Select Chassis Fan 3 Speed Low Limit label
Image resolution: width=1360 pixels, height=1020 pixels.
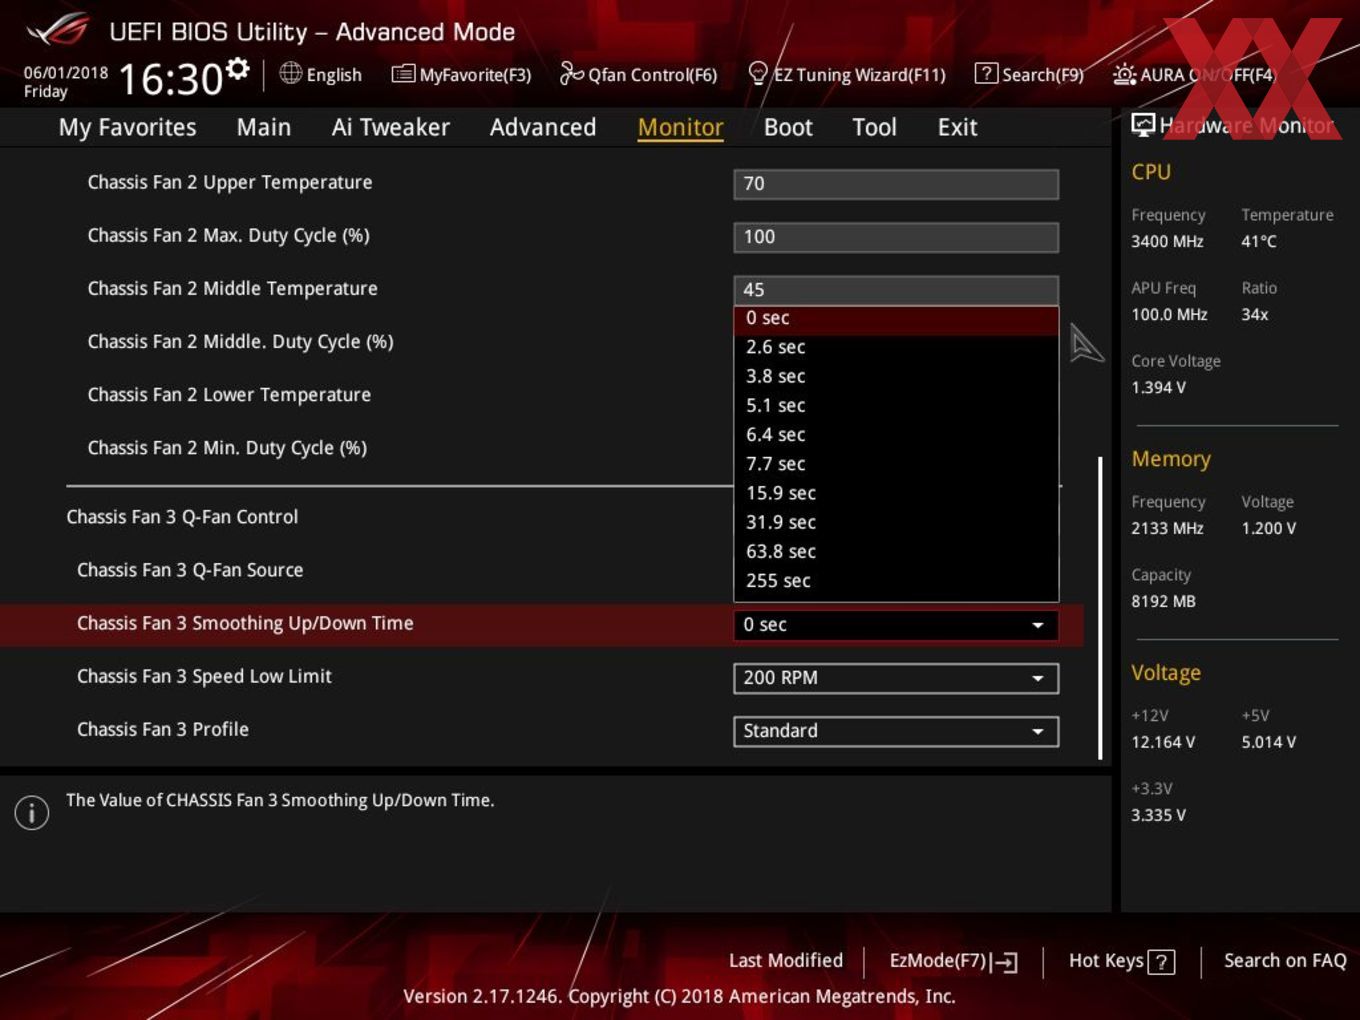(204, 676)
